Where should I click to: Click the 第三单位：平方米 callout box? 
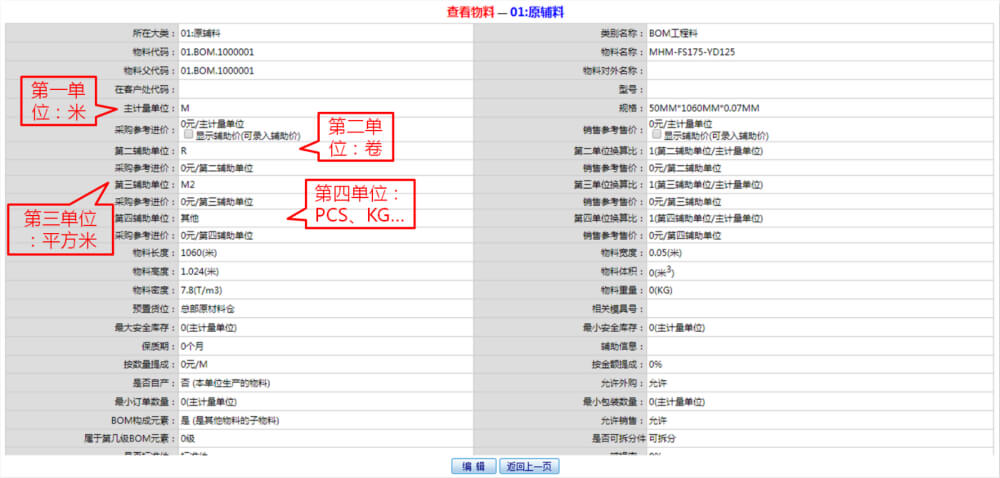click(60, 229)
